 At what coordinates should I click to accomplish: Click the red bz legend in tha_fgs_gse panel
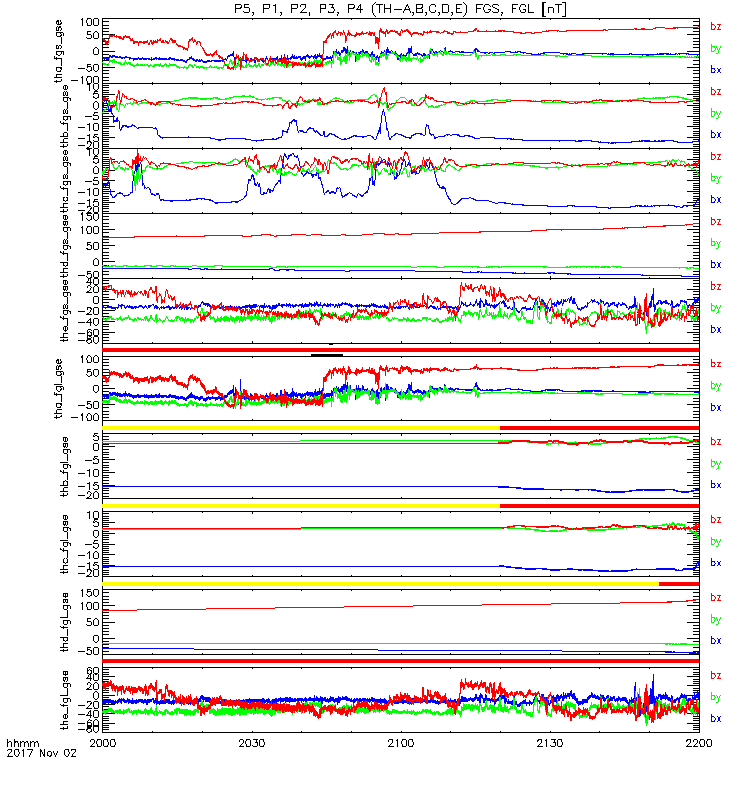pyautogui.click(x=716, y=27)
